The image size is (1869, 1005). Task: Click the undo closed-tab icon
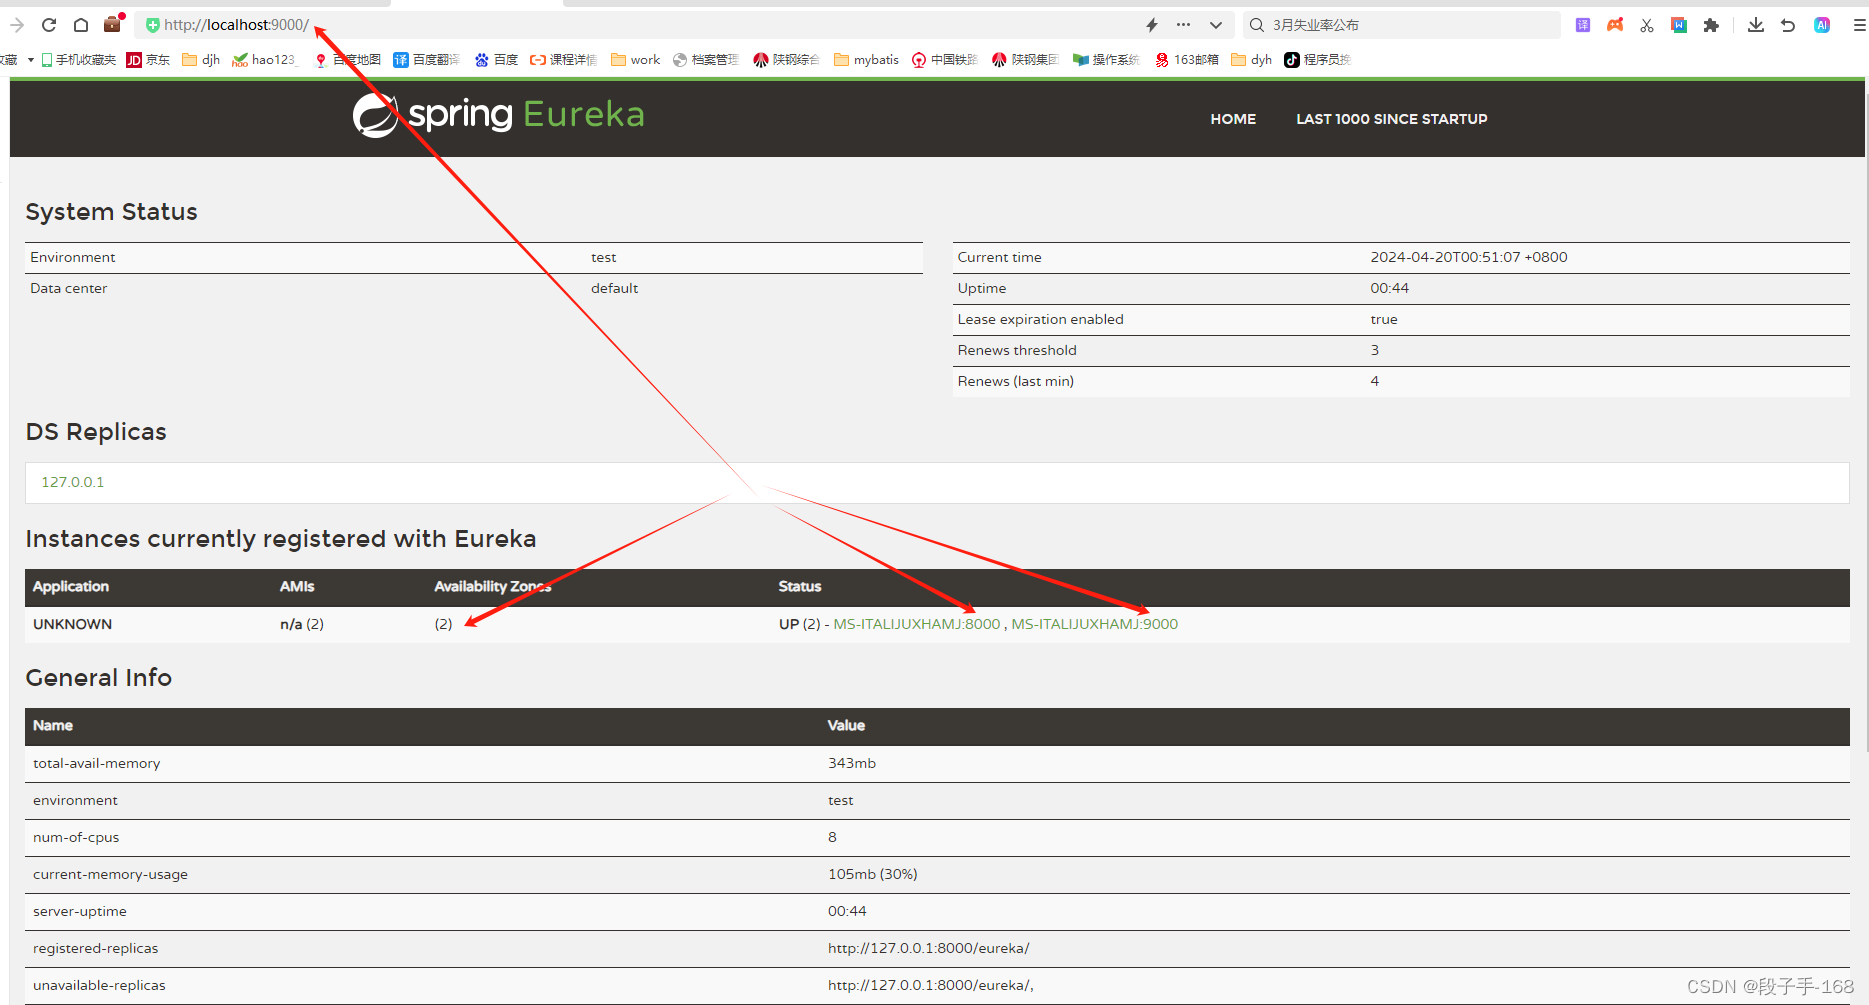(1788, 25)
